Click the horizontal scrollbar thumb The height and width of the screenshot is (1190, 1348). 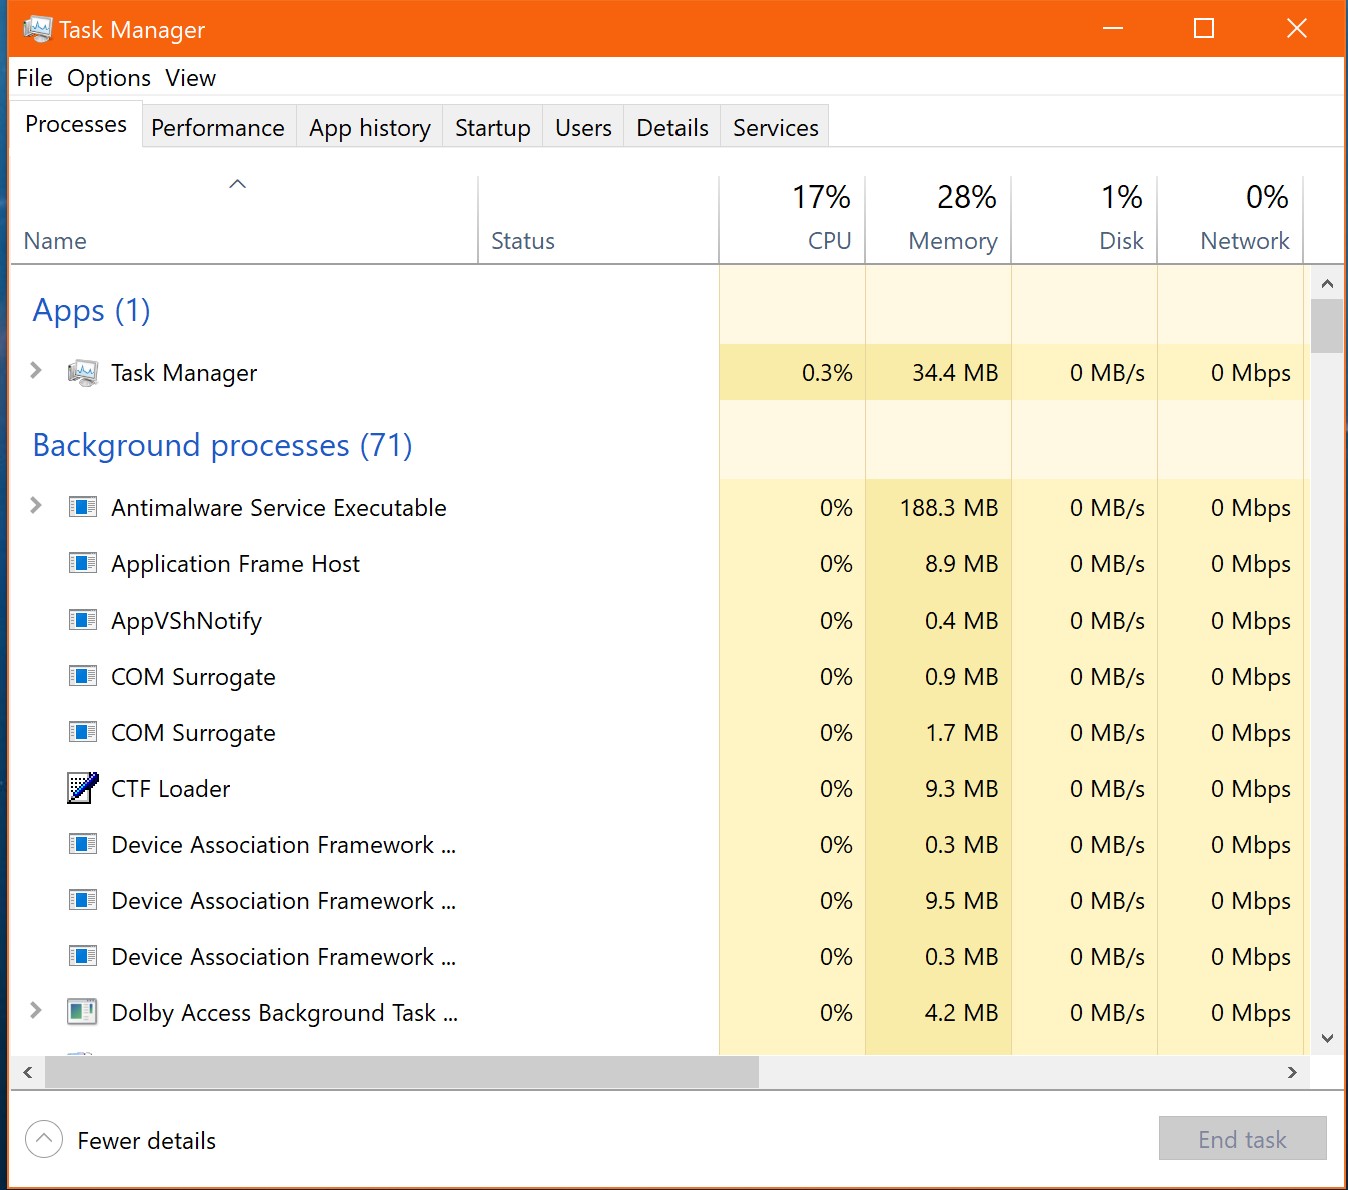[x=402, y=1072]
